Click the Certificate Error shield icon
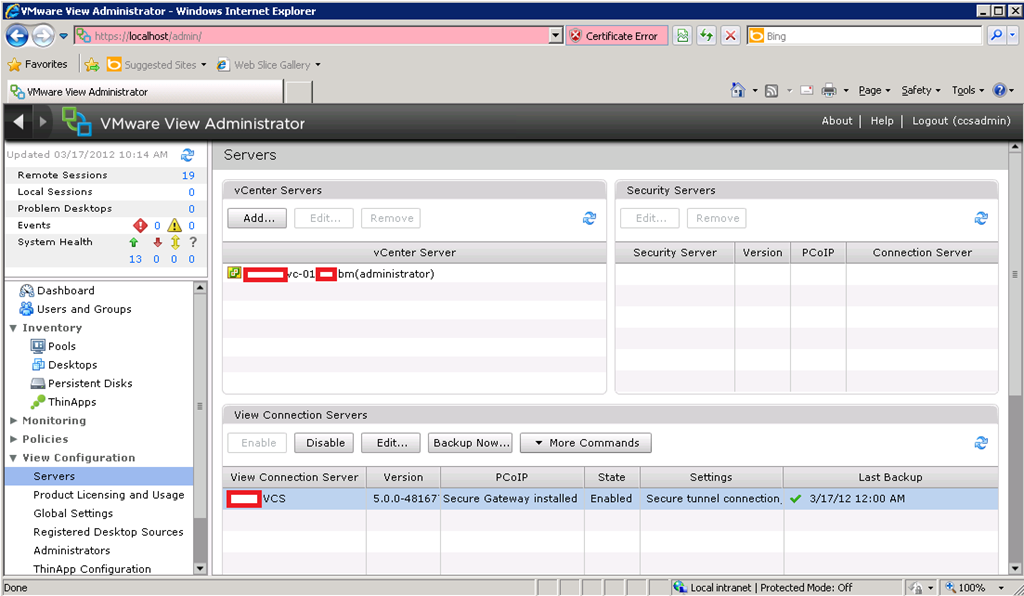The height and width of the screenshot is (596, 1024). 575,36
